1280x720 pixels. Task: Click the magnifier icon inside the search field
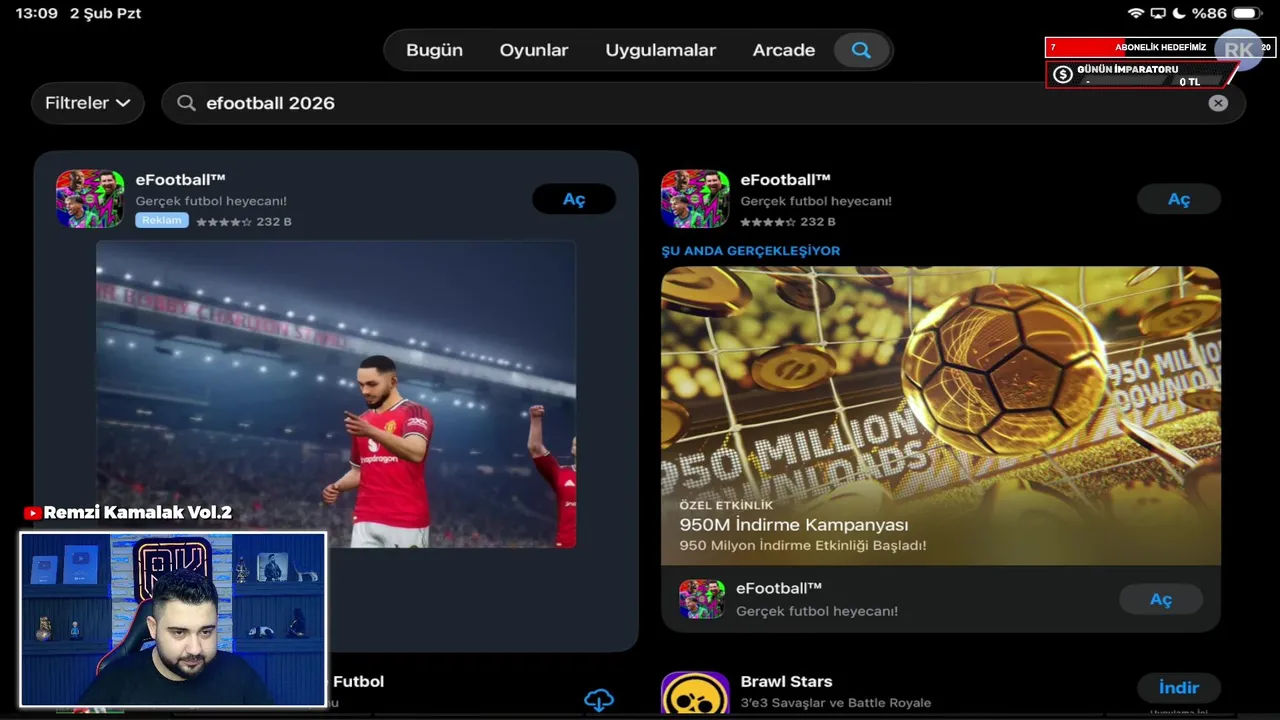click(186, 103)
